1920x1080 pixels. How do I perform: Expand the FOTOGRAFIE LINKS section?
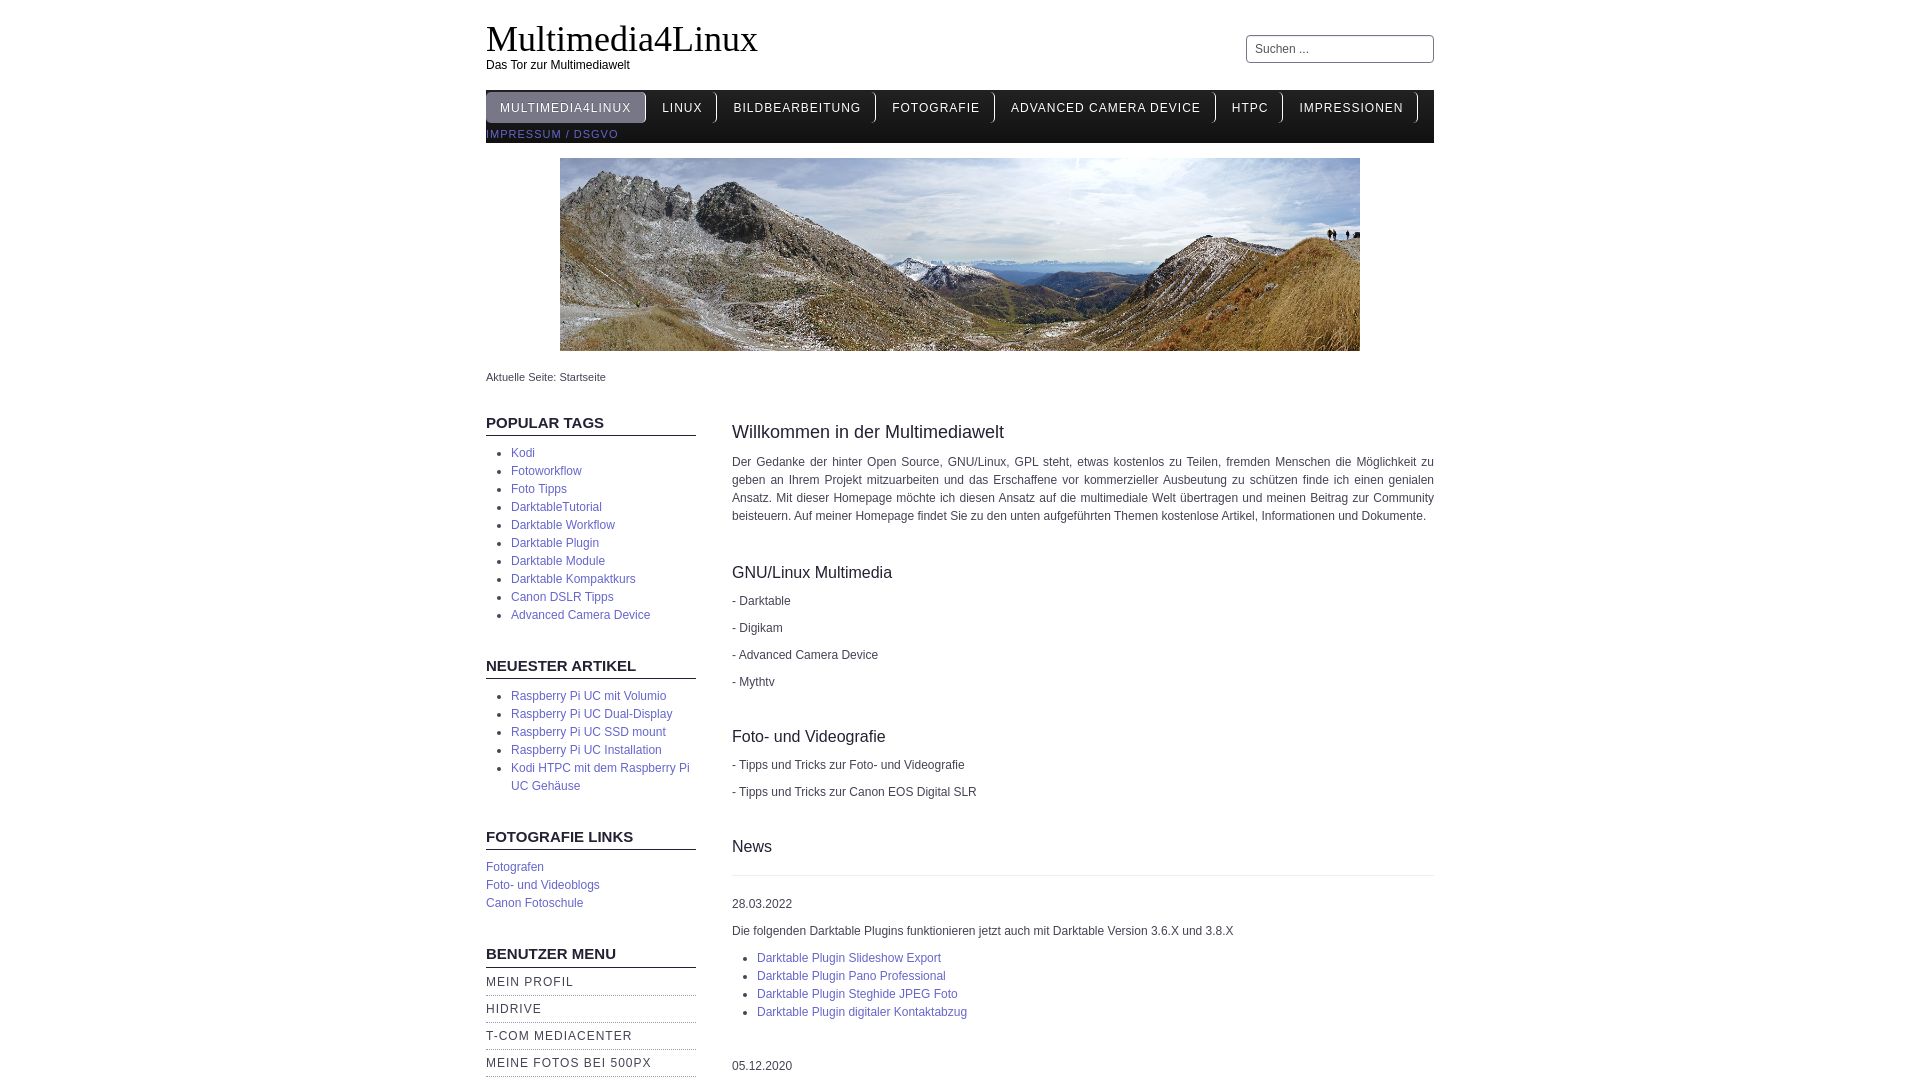559,836
